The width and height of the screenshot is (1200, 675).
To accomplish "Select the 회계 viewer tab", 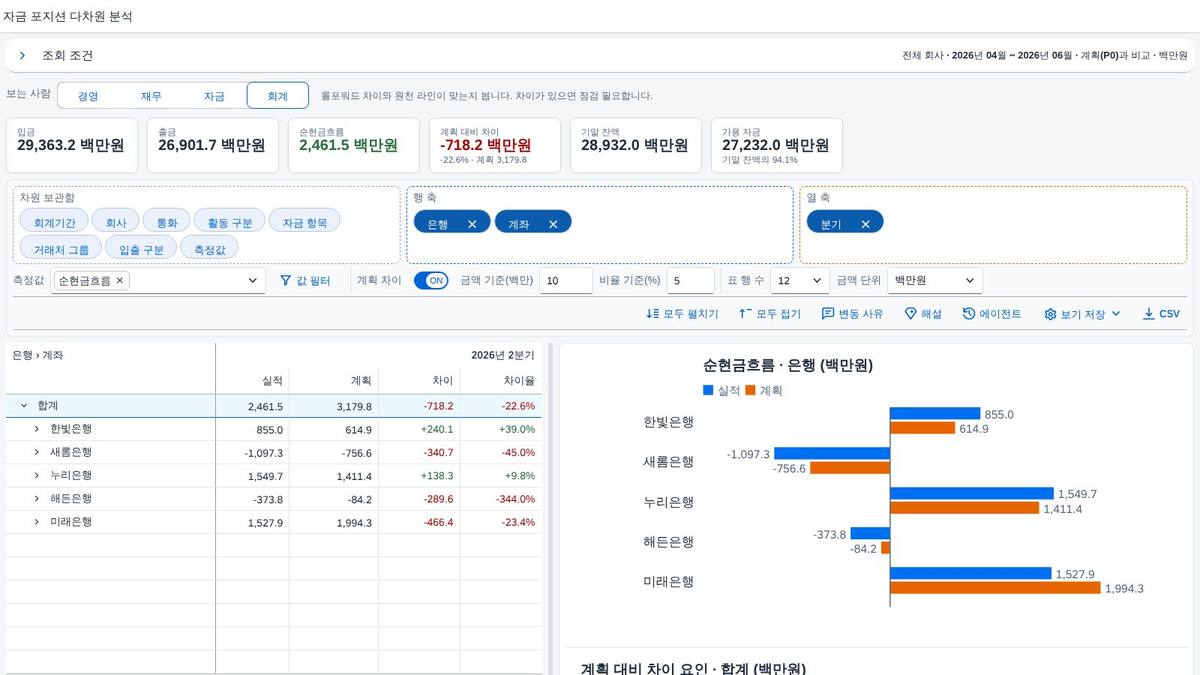I will (277, 96).
